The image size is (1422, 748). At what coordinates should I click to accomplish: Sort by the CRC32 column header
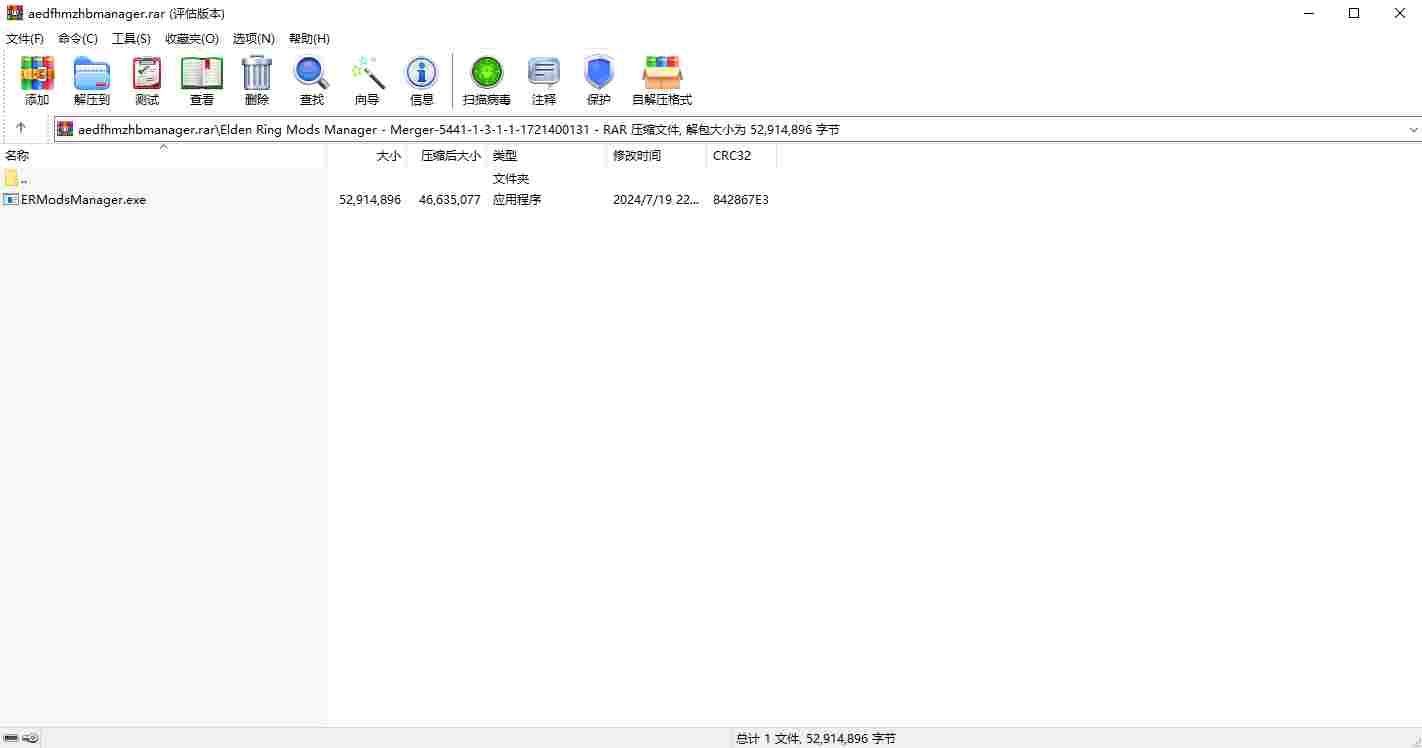tap(741, 155)
